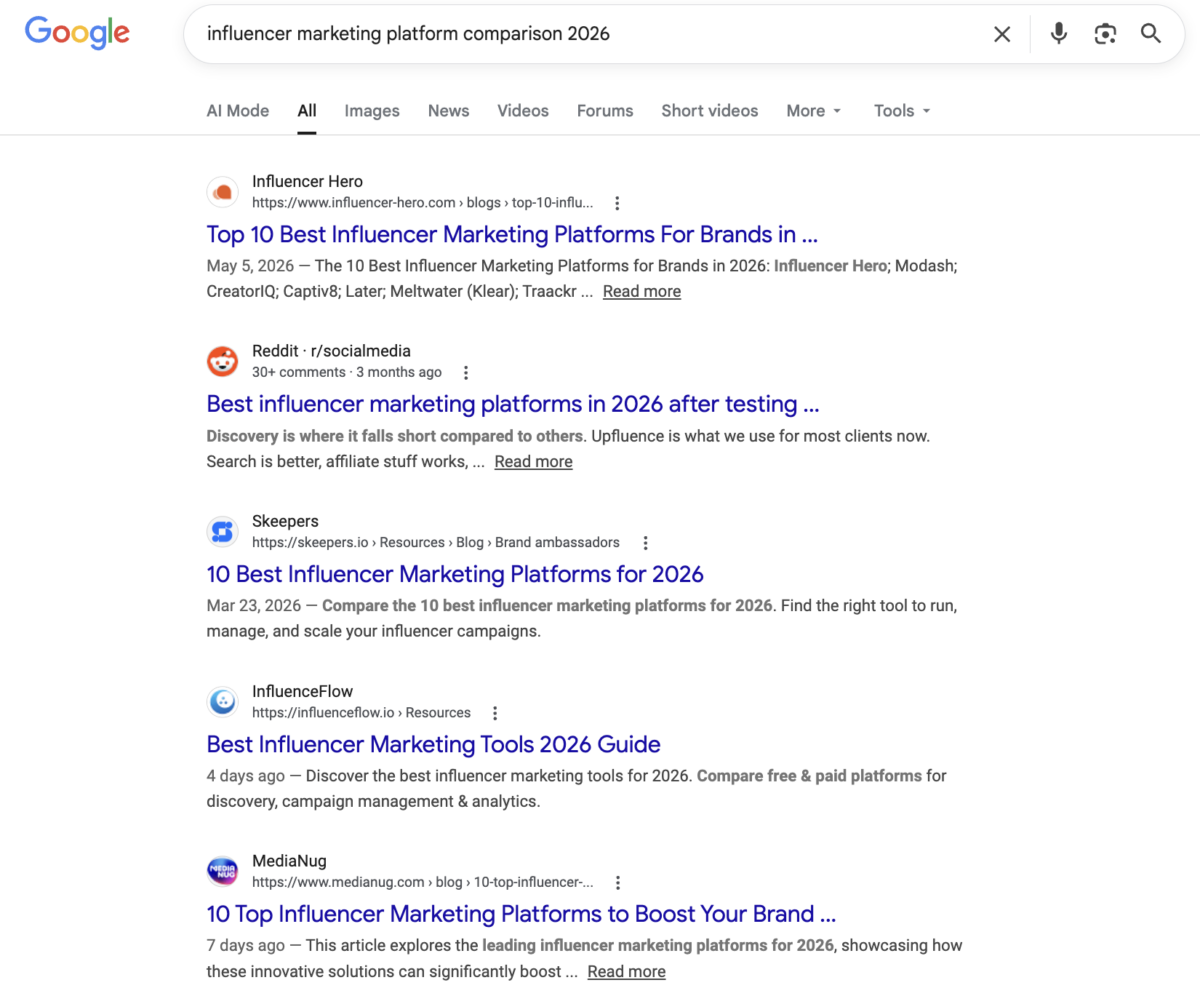Click the Reddit favicon
The image size is (1200, 988).
(223, 362)
